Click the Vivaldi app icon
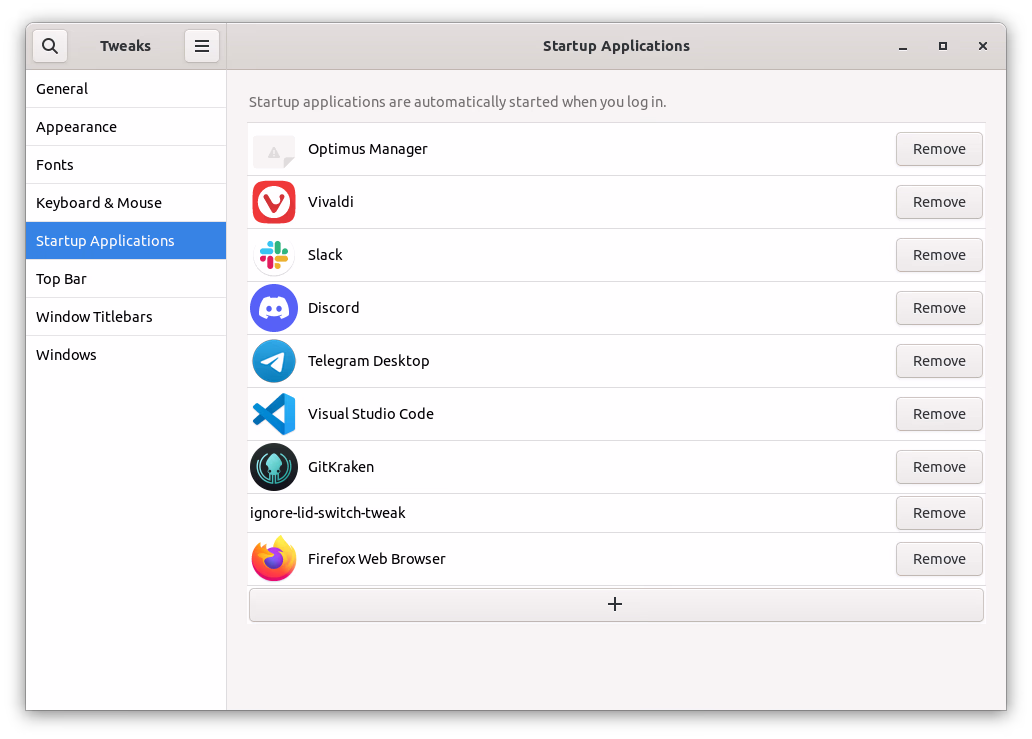 [274, 202]
